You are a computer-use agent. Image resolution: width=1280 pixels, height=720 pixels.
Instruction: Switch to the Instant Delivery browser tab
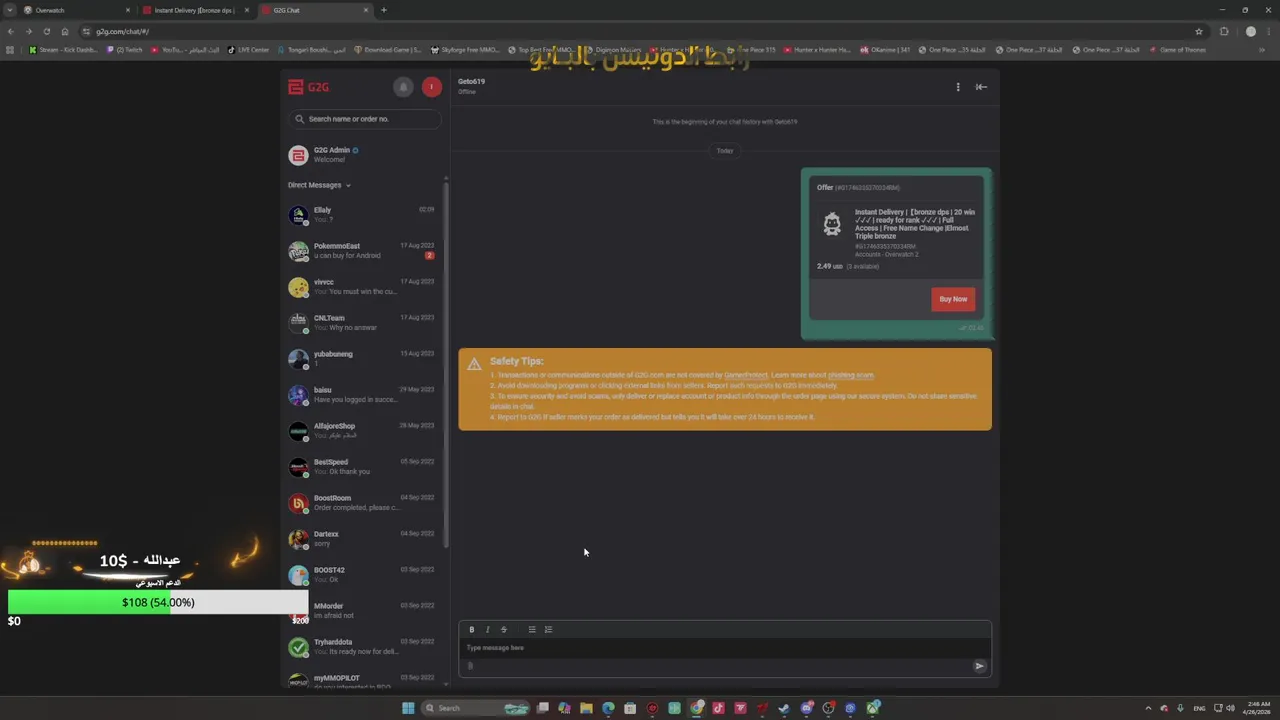pyautogui.click(x=195, y=10)
